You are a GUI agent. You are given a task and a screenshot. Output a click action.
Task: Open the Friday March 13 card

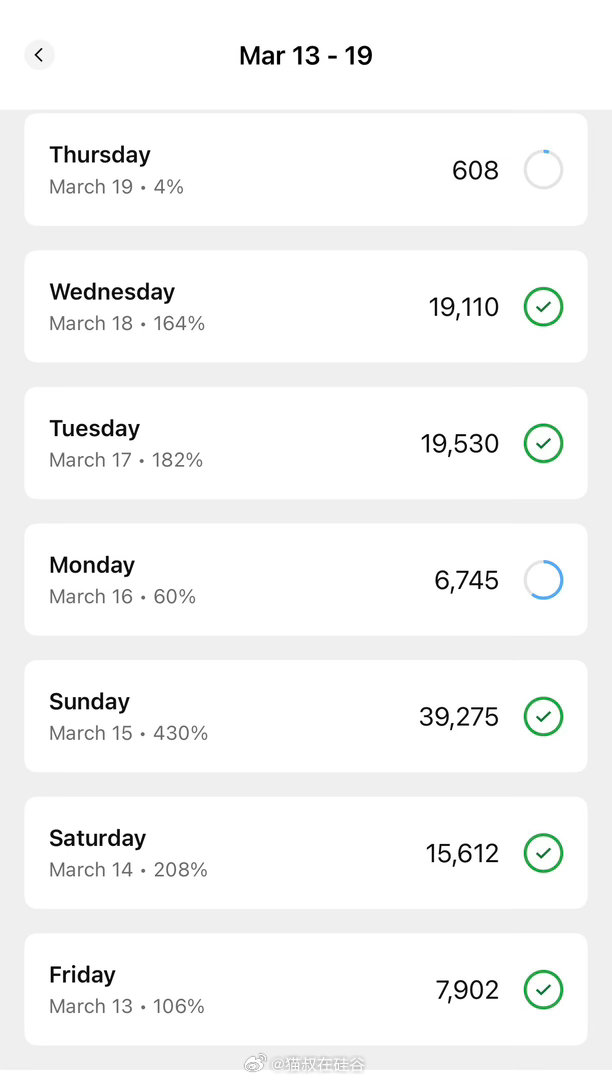(250, 990)
